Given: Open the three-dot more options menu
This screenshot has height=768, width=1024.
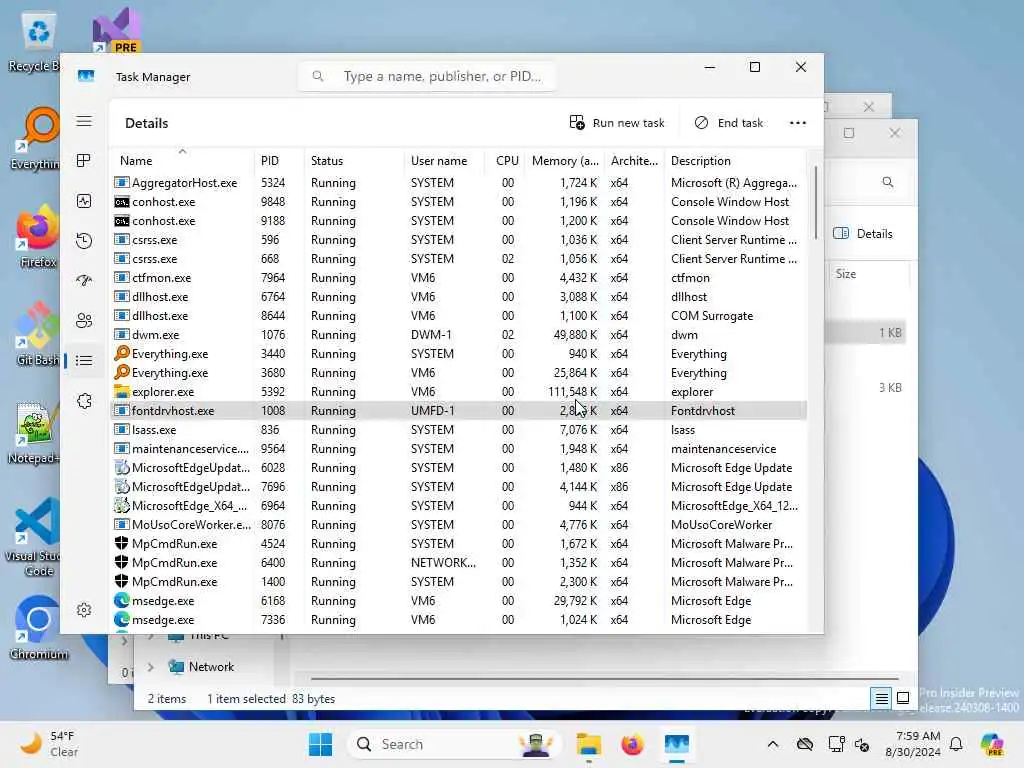Looking at the screenshot, I should tap(797, 123).
